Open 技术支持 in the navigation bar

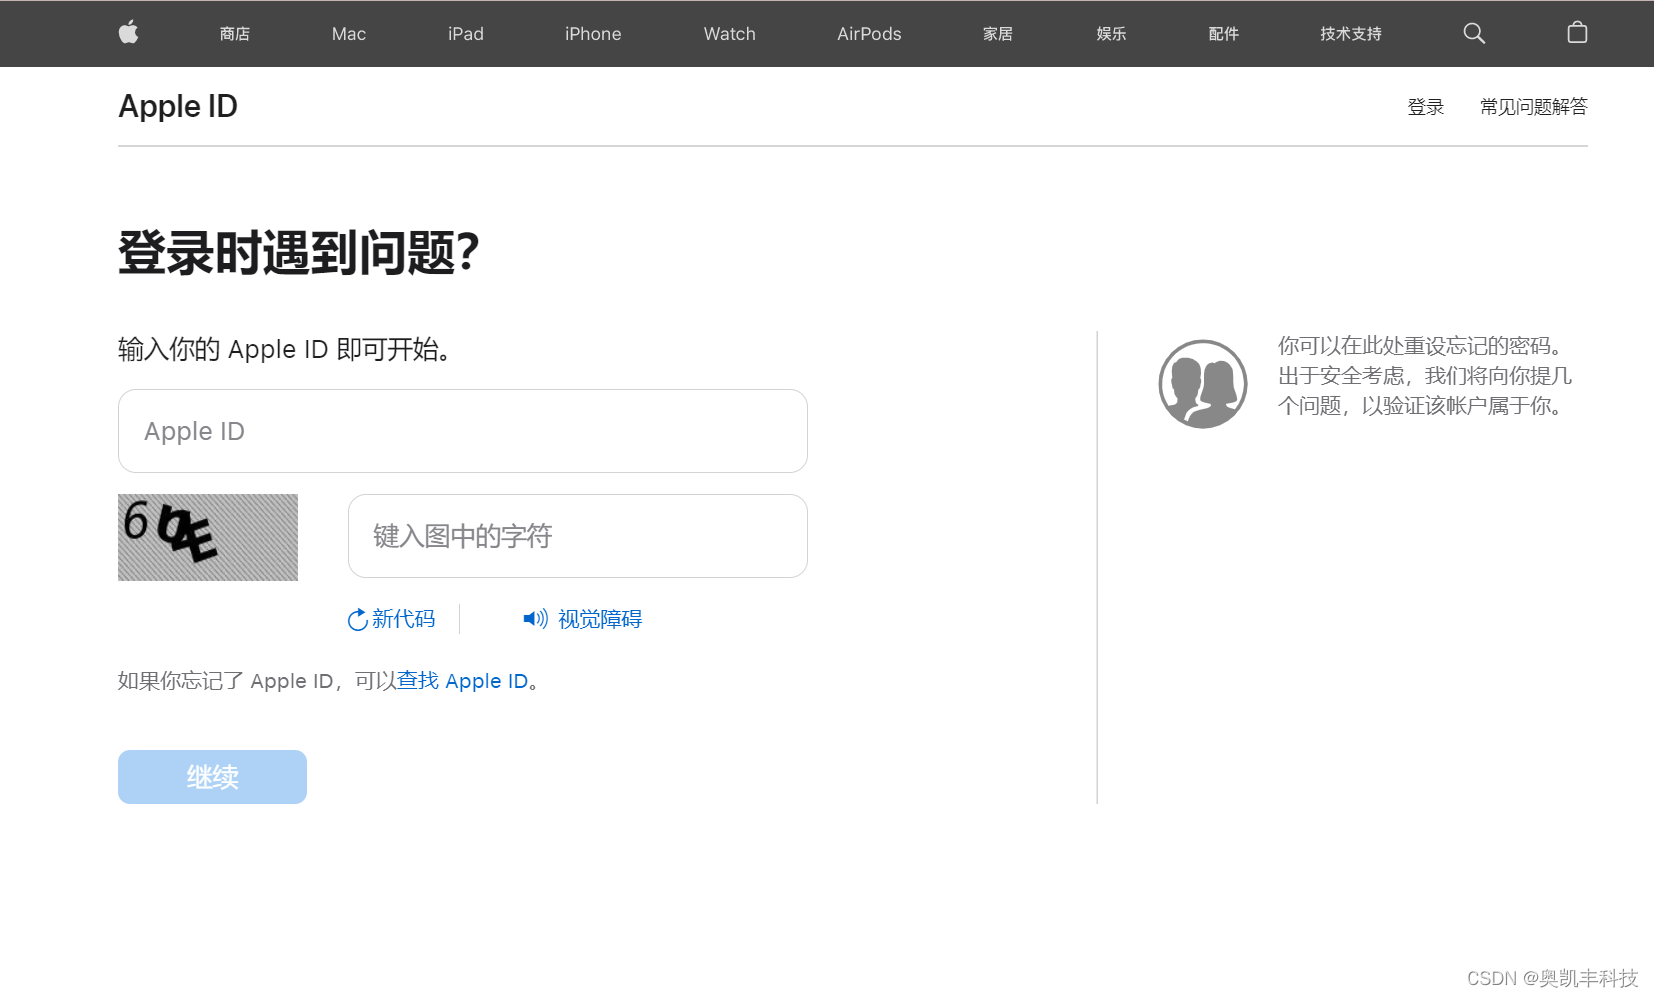[x=1349, y=33]
